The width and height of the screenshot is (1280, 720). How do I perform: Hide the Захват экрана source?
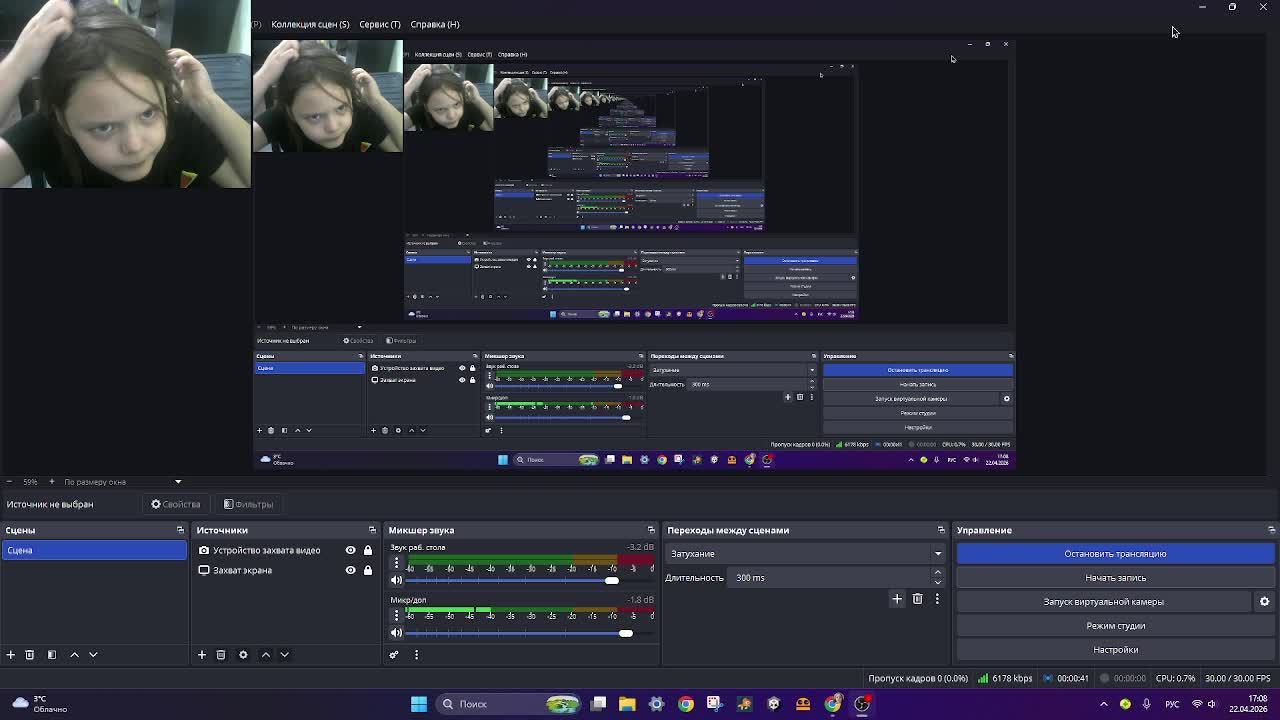click(350, 570)
